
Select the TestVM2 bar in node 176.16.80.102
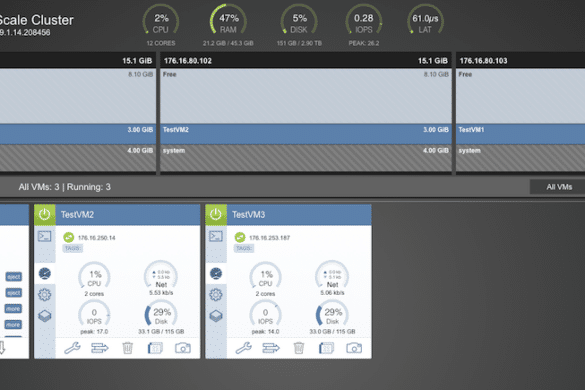(x=306, y=134)
